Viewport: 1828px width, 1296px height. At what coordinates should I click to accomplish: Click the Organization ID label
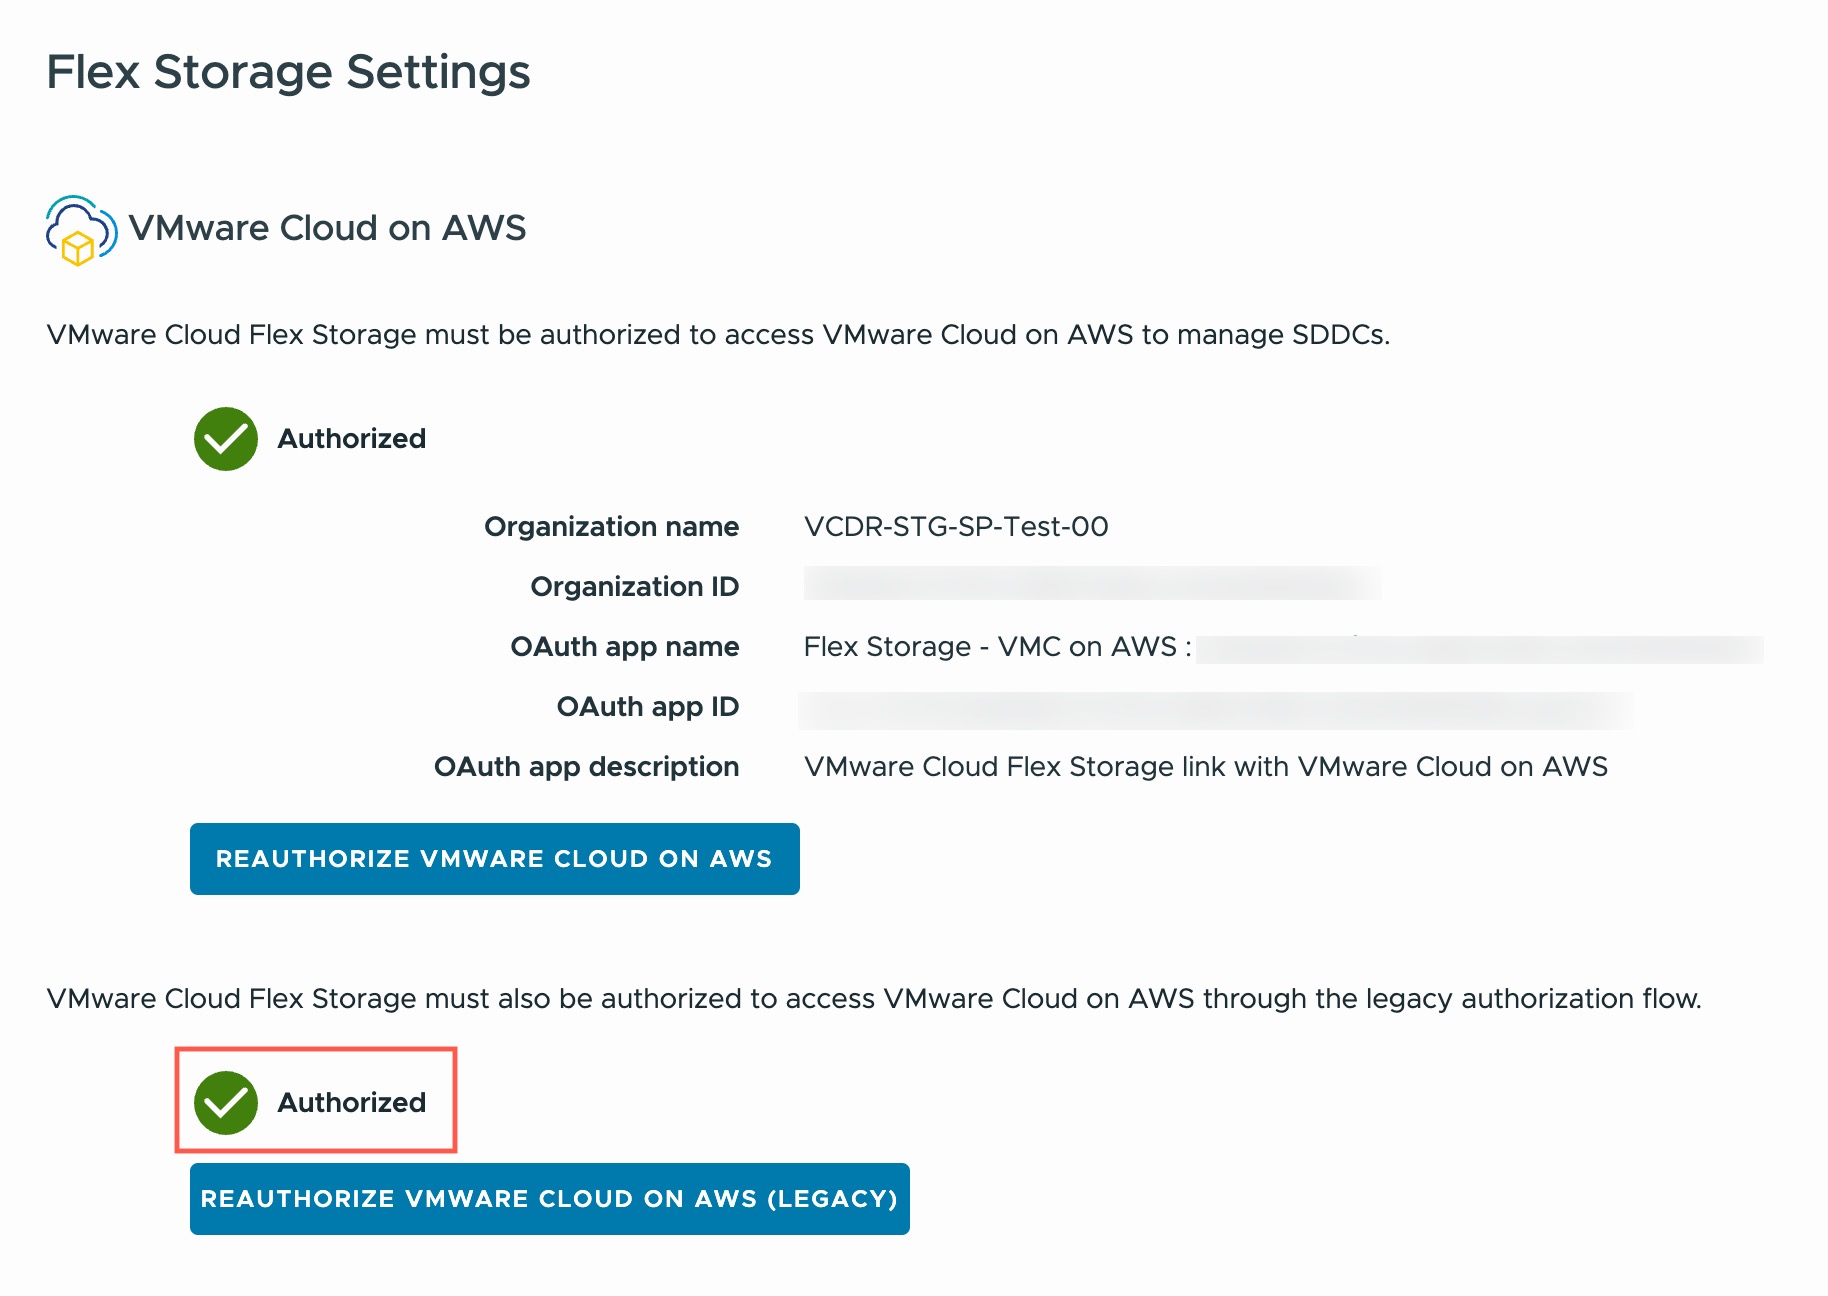tap(635, 587)
